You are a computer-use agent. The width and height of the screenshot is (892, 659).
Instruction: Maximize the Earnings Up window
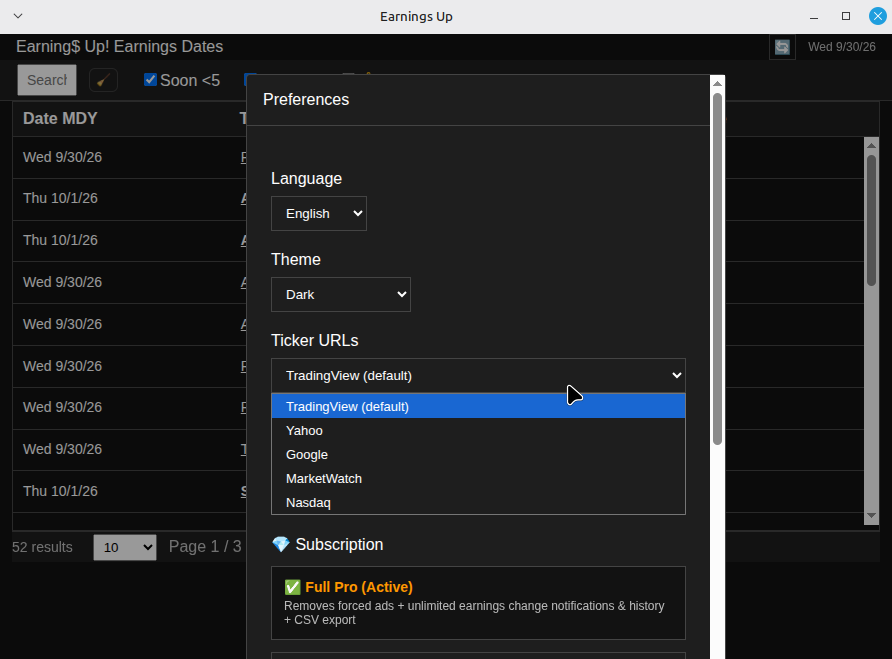(x=846, y=16)
